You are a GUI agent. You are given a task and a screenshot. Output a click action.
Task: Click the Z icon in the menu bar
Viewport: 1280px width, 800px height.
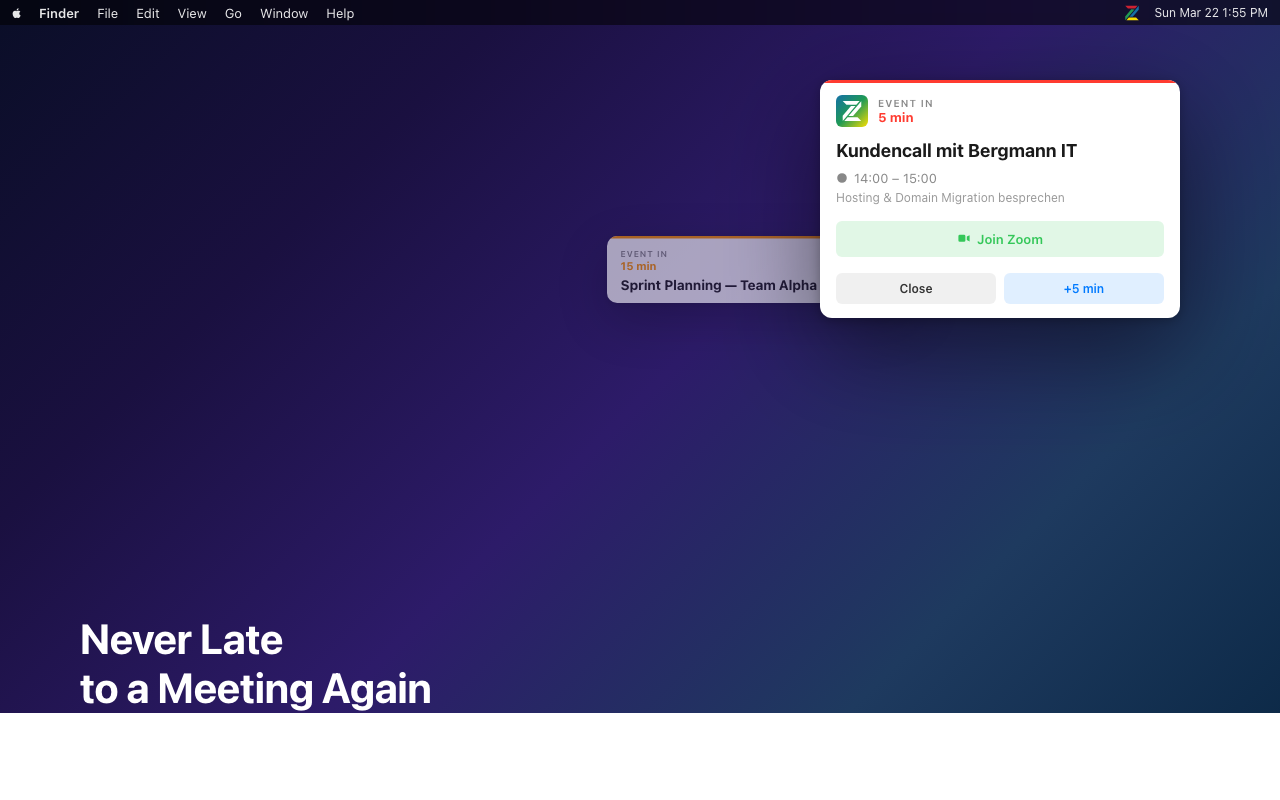pyautogui.click(x=1131, y=13)
